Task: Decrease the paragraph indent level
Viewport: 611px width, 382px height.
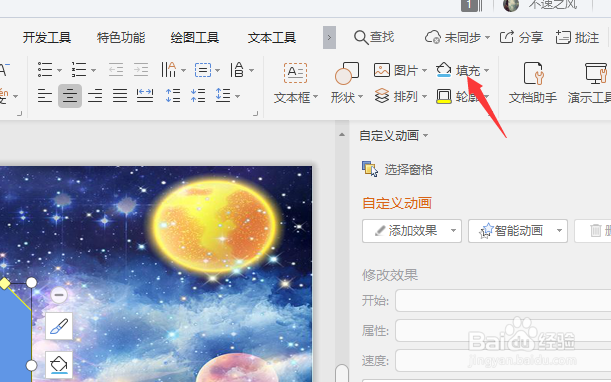Action: tap(116, 70)
